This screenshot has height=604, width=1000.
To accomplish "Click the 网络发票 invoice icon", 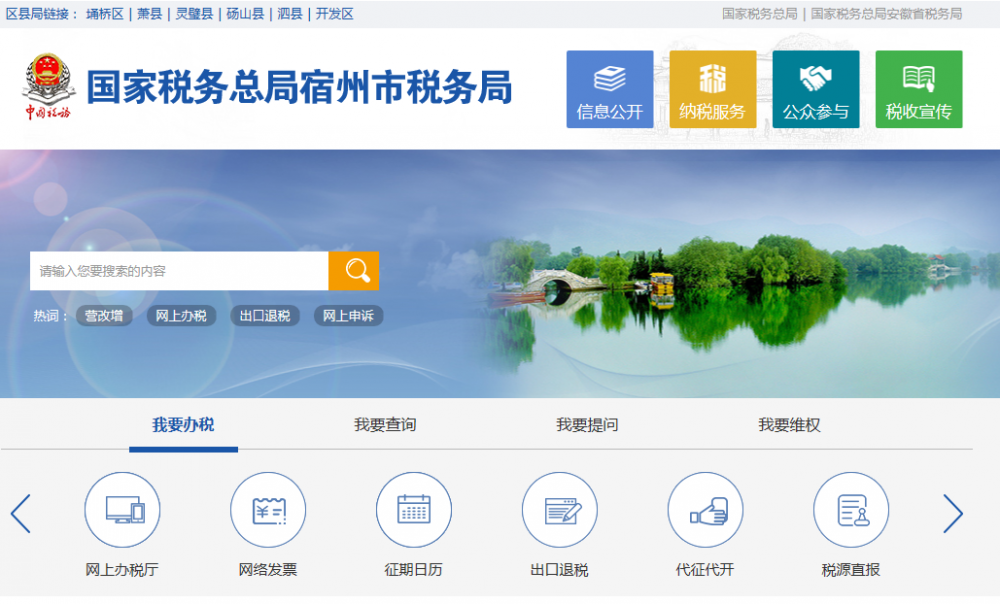I will tap(268, 510).
